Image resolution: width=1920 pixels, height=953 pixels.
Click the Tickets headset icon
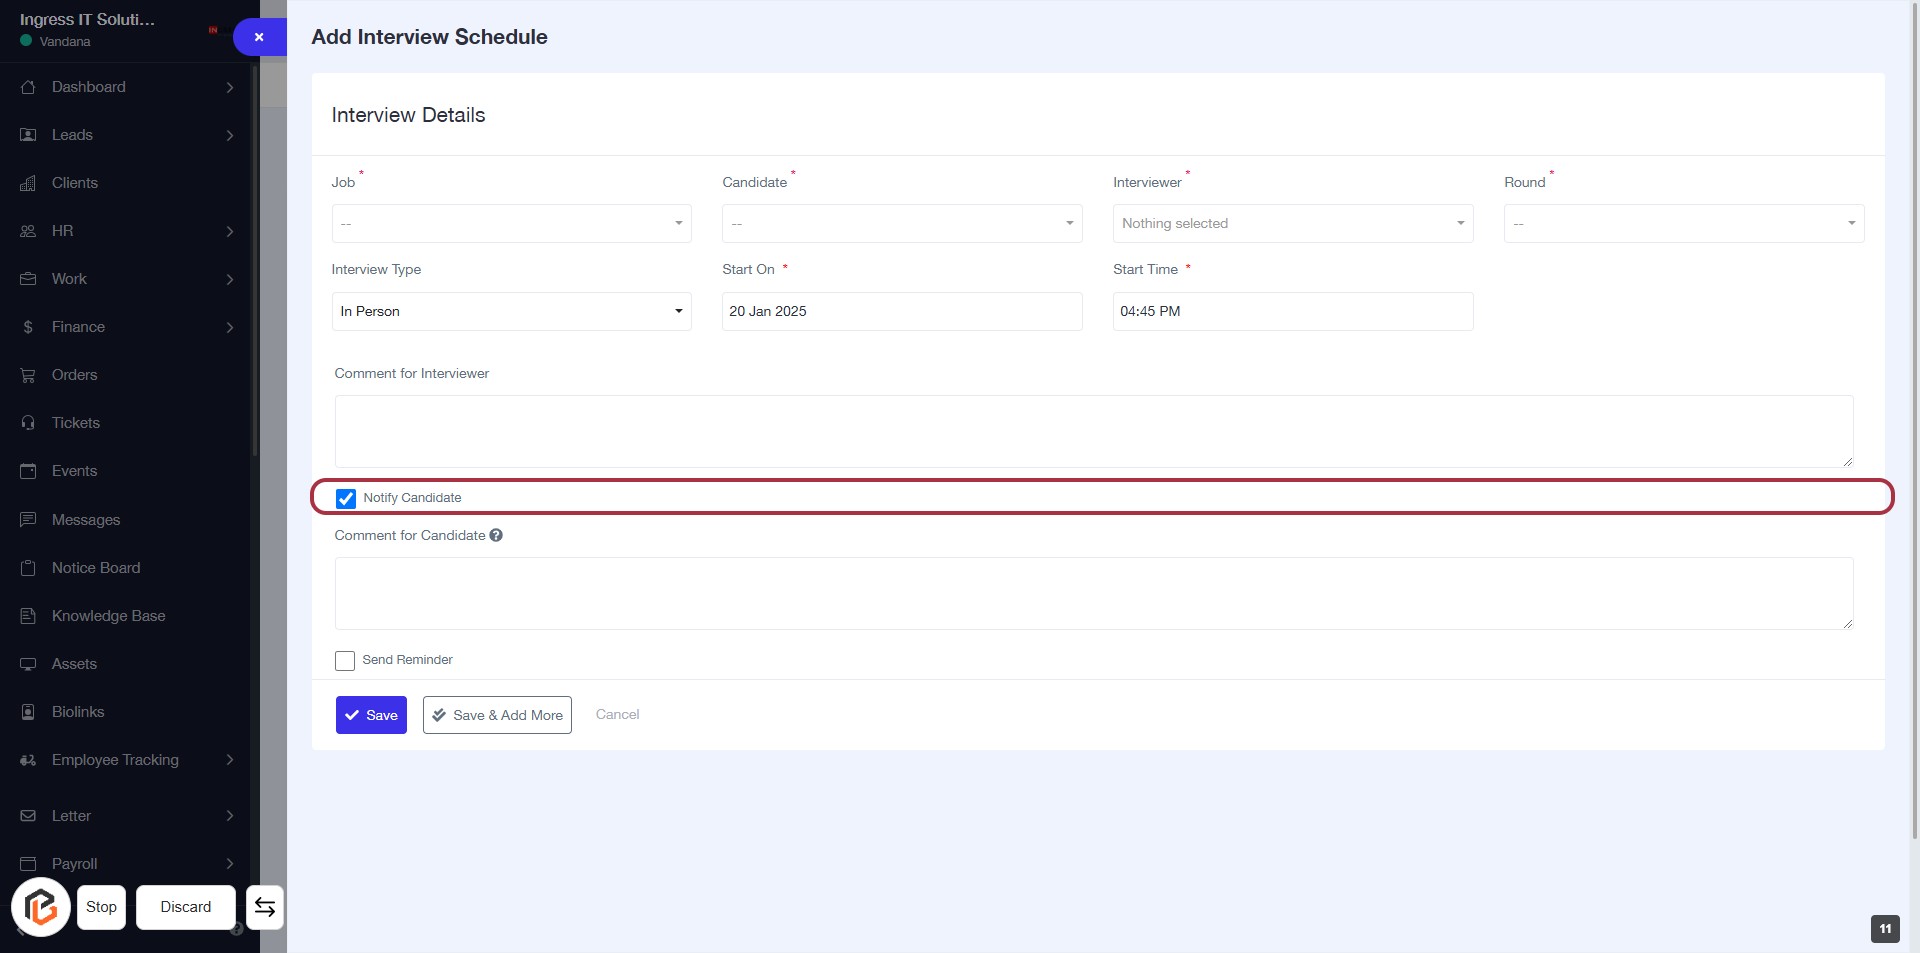click(x=28, y=423)
